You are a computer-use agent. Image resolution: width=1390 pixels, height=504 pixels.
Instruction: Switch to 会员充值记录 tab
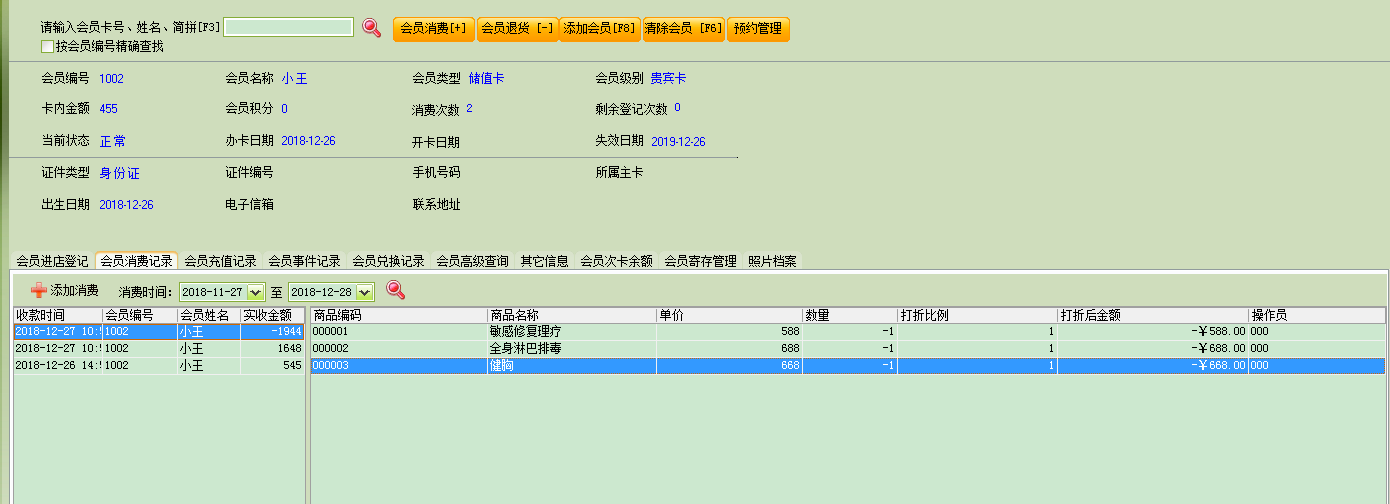(x=221, y=261)
